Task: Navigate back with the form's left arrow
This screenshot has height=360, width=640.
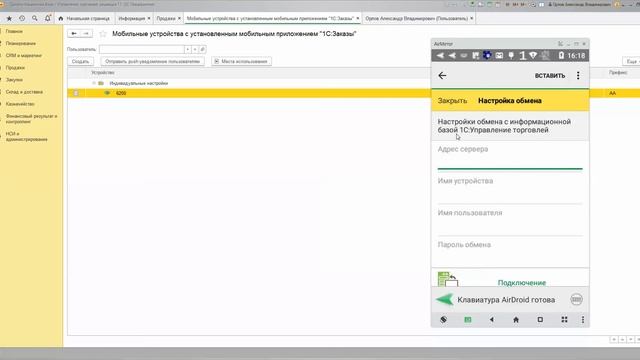Action: click(x=74, y=33)
